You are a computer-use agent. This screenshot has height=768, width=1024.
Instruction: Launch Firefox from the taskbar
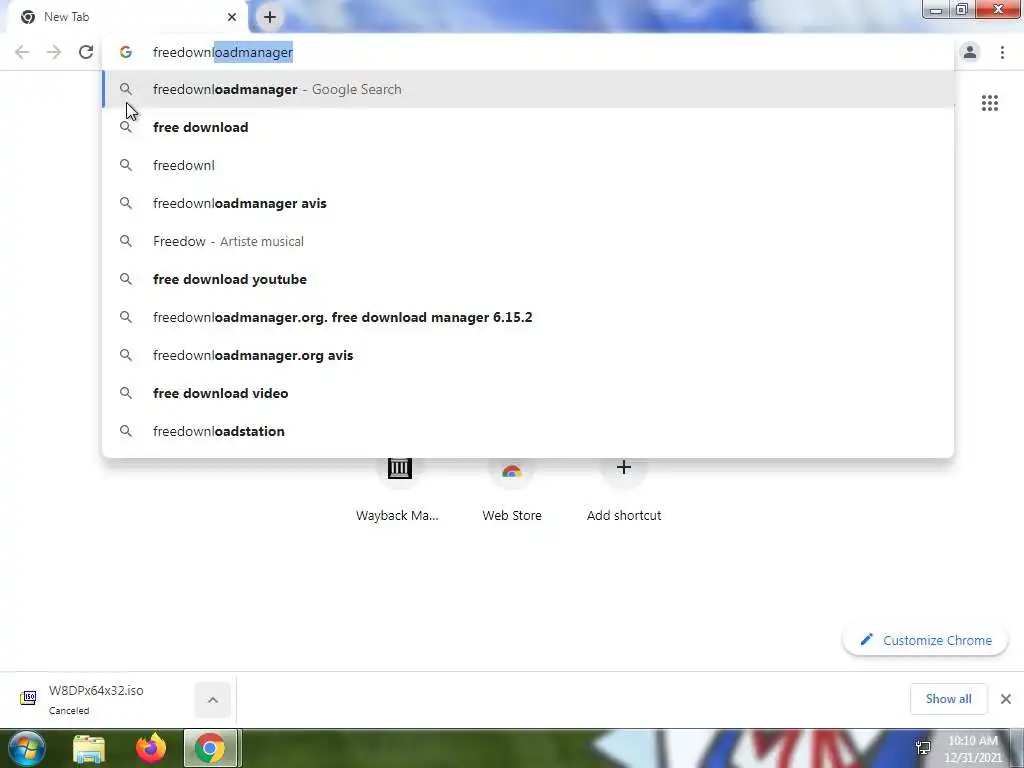pyautogui.click(x=151, y=748)
